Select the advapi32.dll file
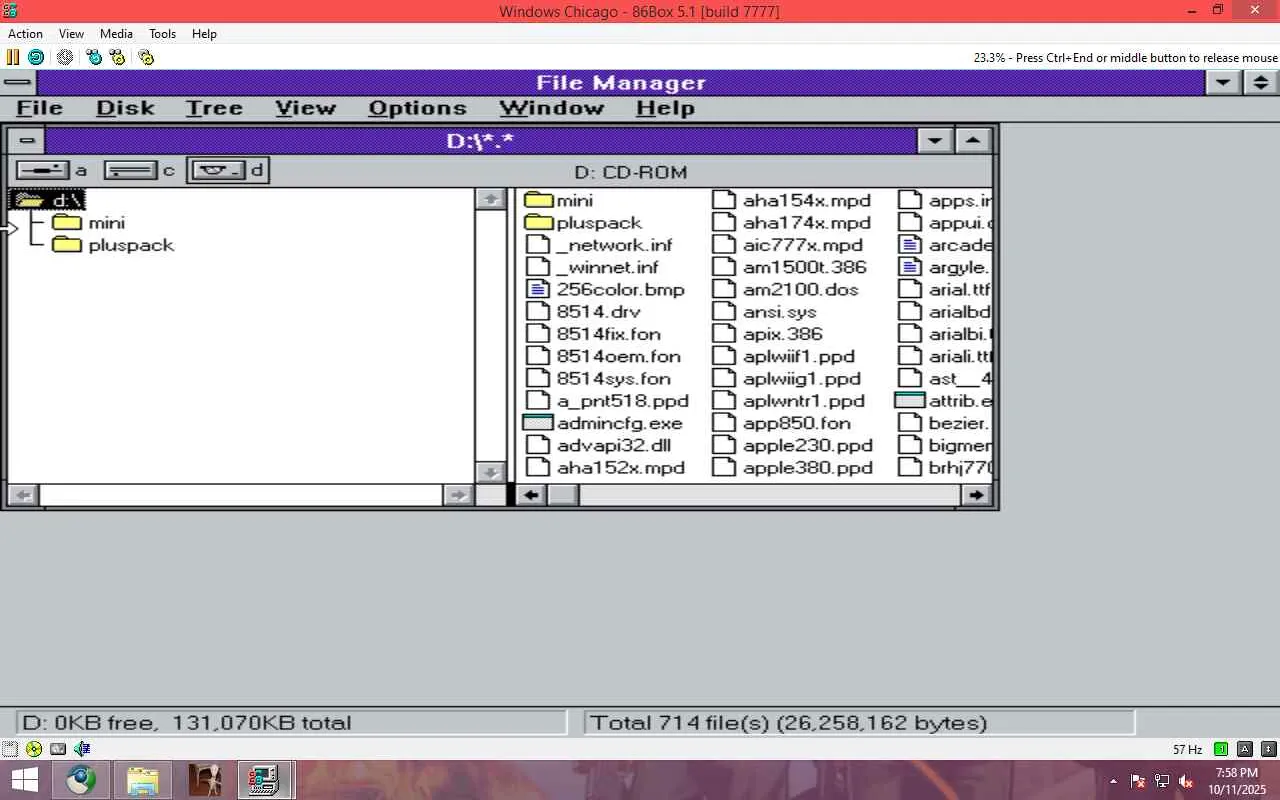The height and width of the screenshot is (800, 1280). (599, 446)
